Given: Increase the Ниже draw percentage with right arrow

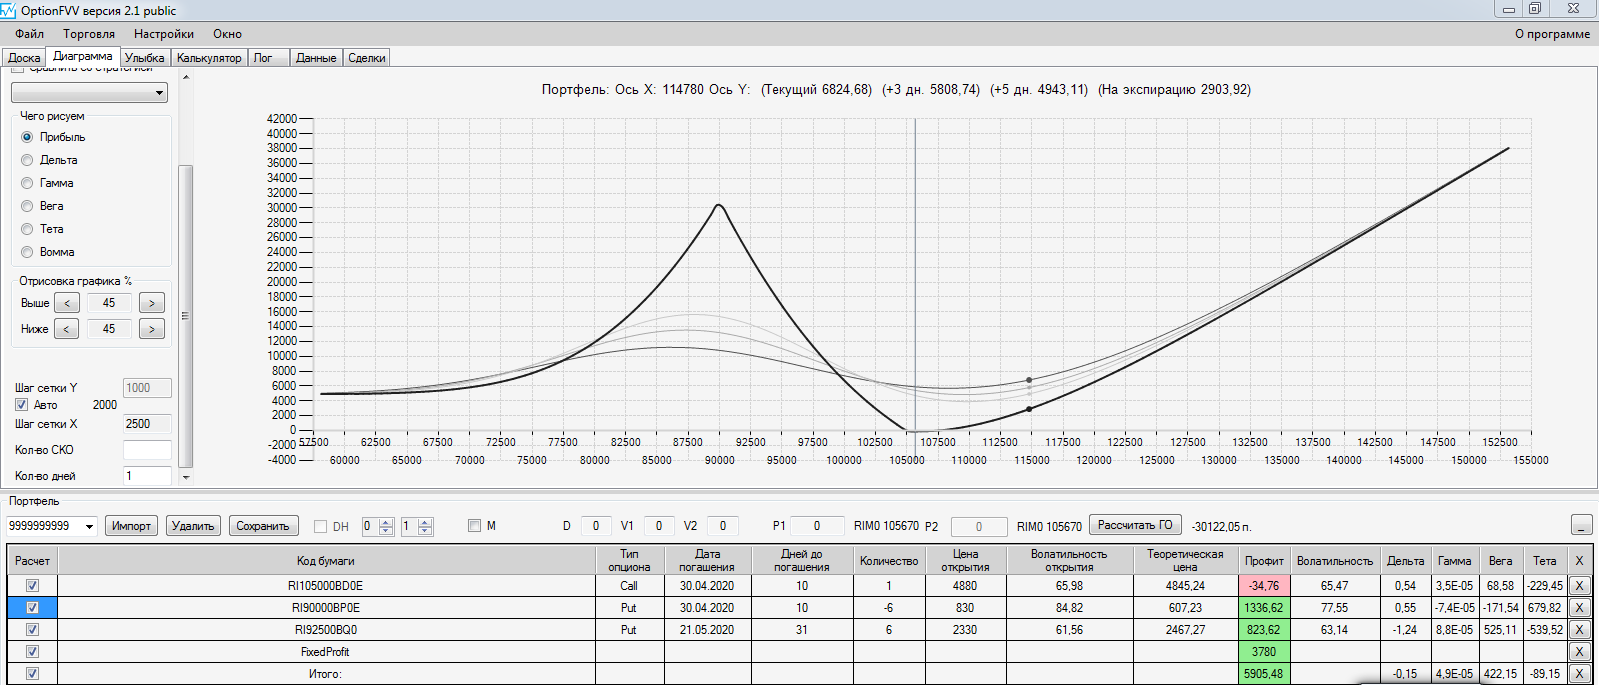Looking at the screenshot, I should click(x=152, y=329).
